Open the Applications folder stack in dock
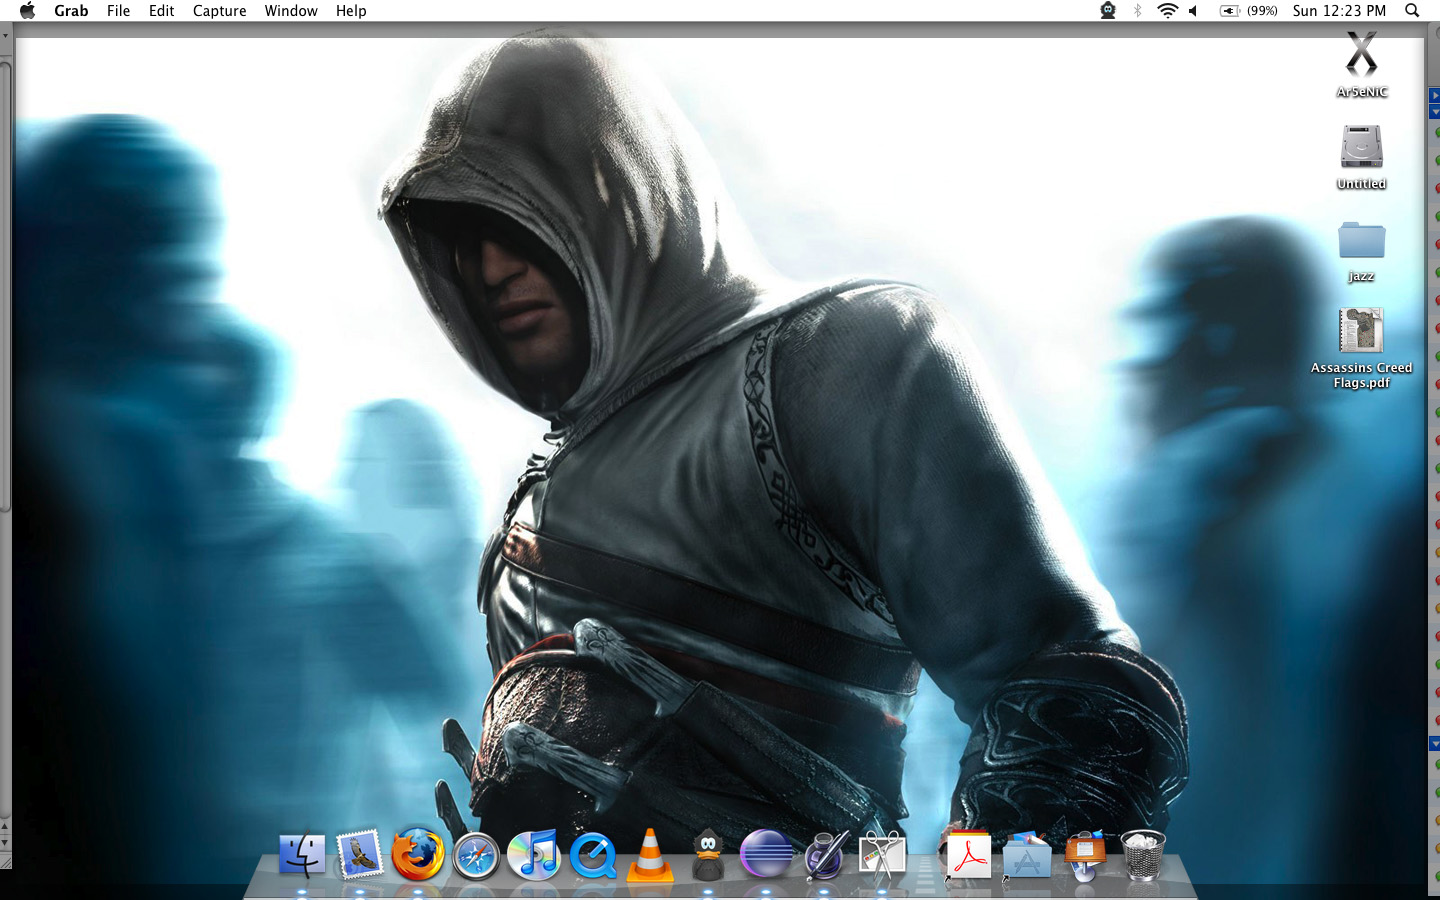The image size is (1440, 900). (1027, 857)
